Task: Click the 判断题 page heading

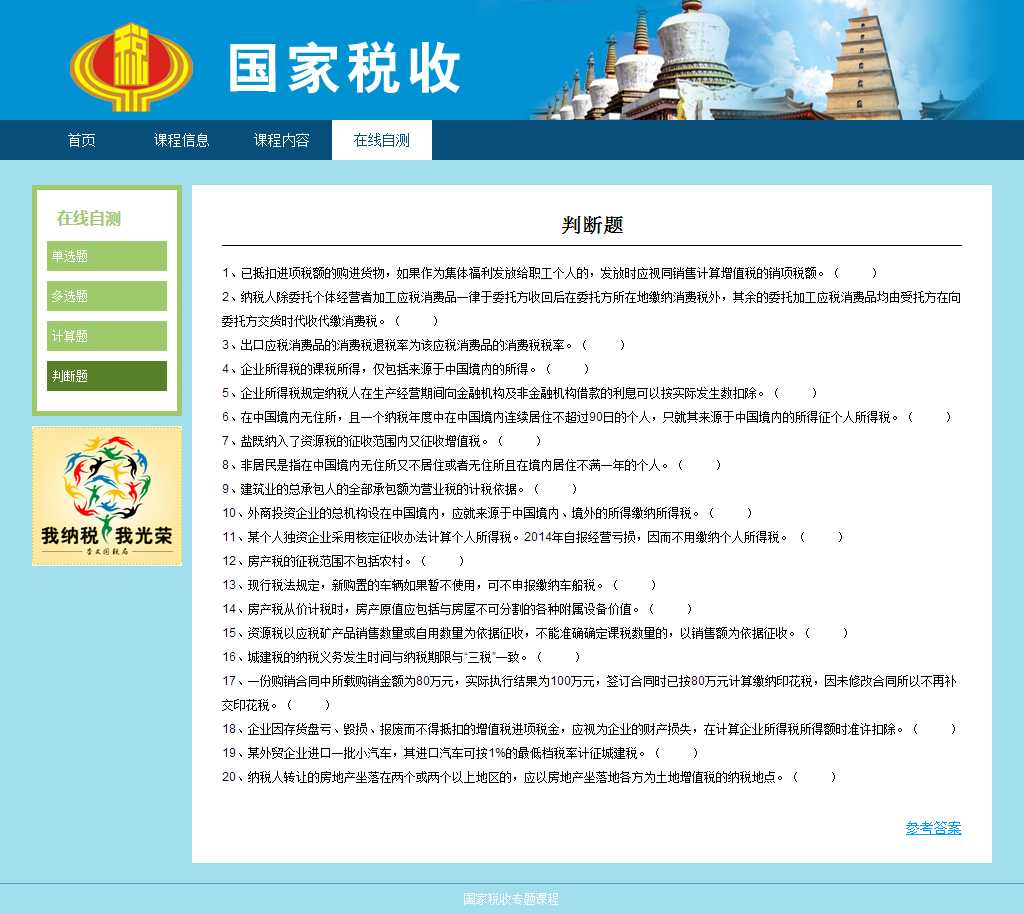Action: tap(592, 225)
